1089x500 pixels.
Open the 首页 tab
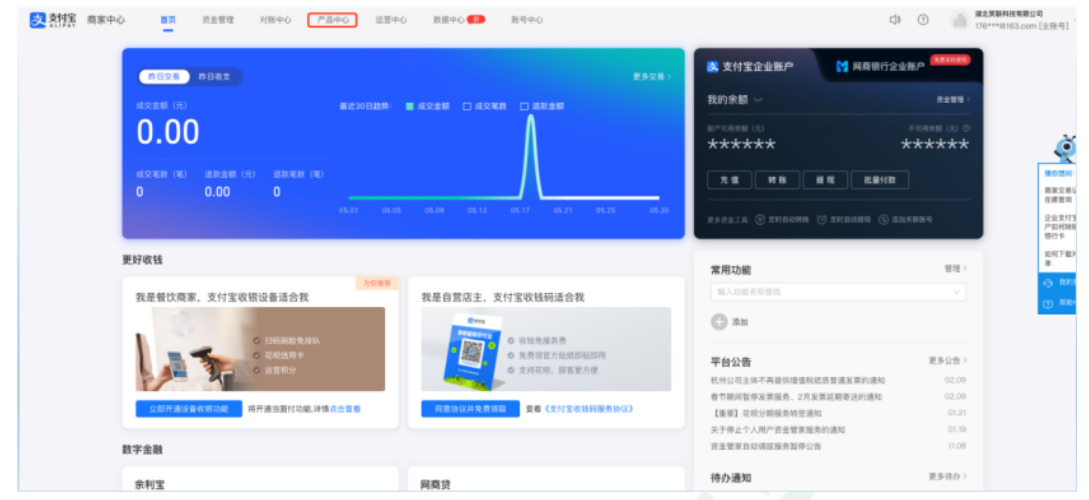pos(168,20)
